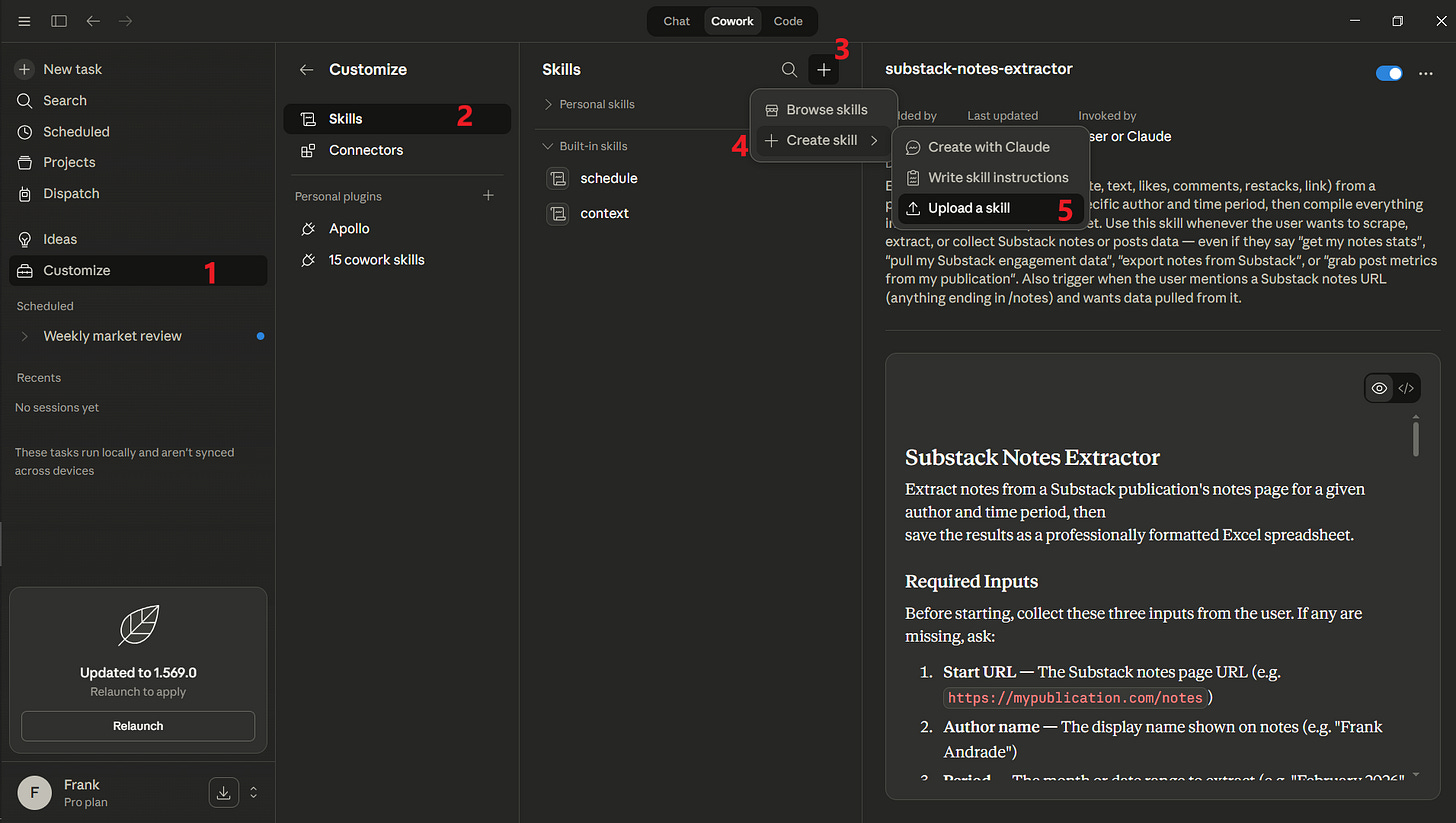Toggle the sidebar panel icon

59,21
